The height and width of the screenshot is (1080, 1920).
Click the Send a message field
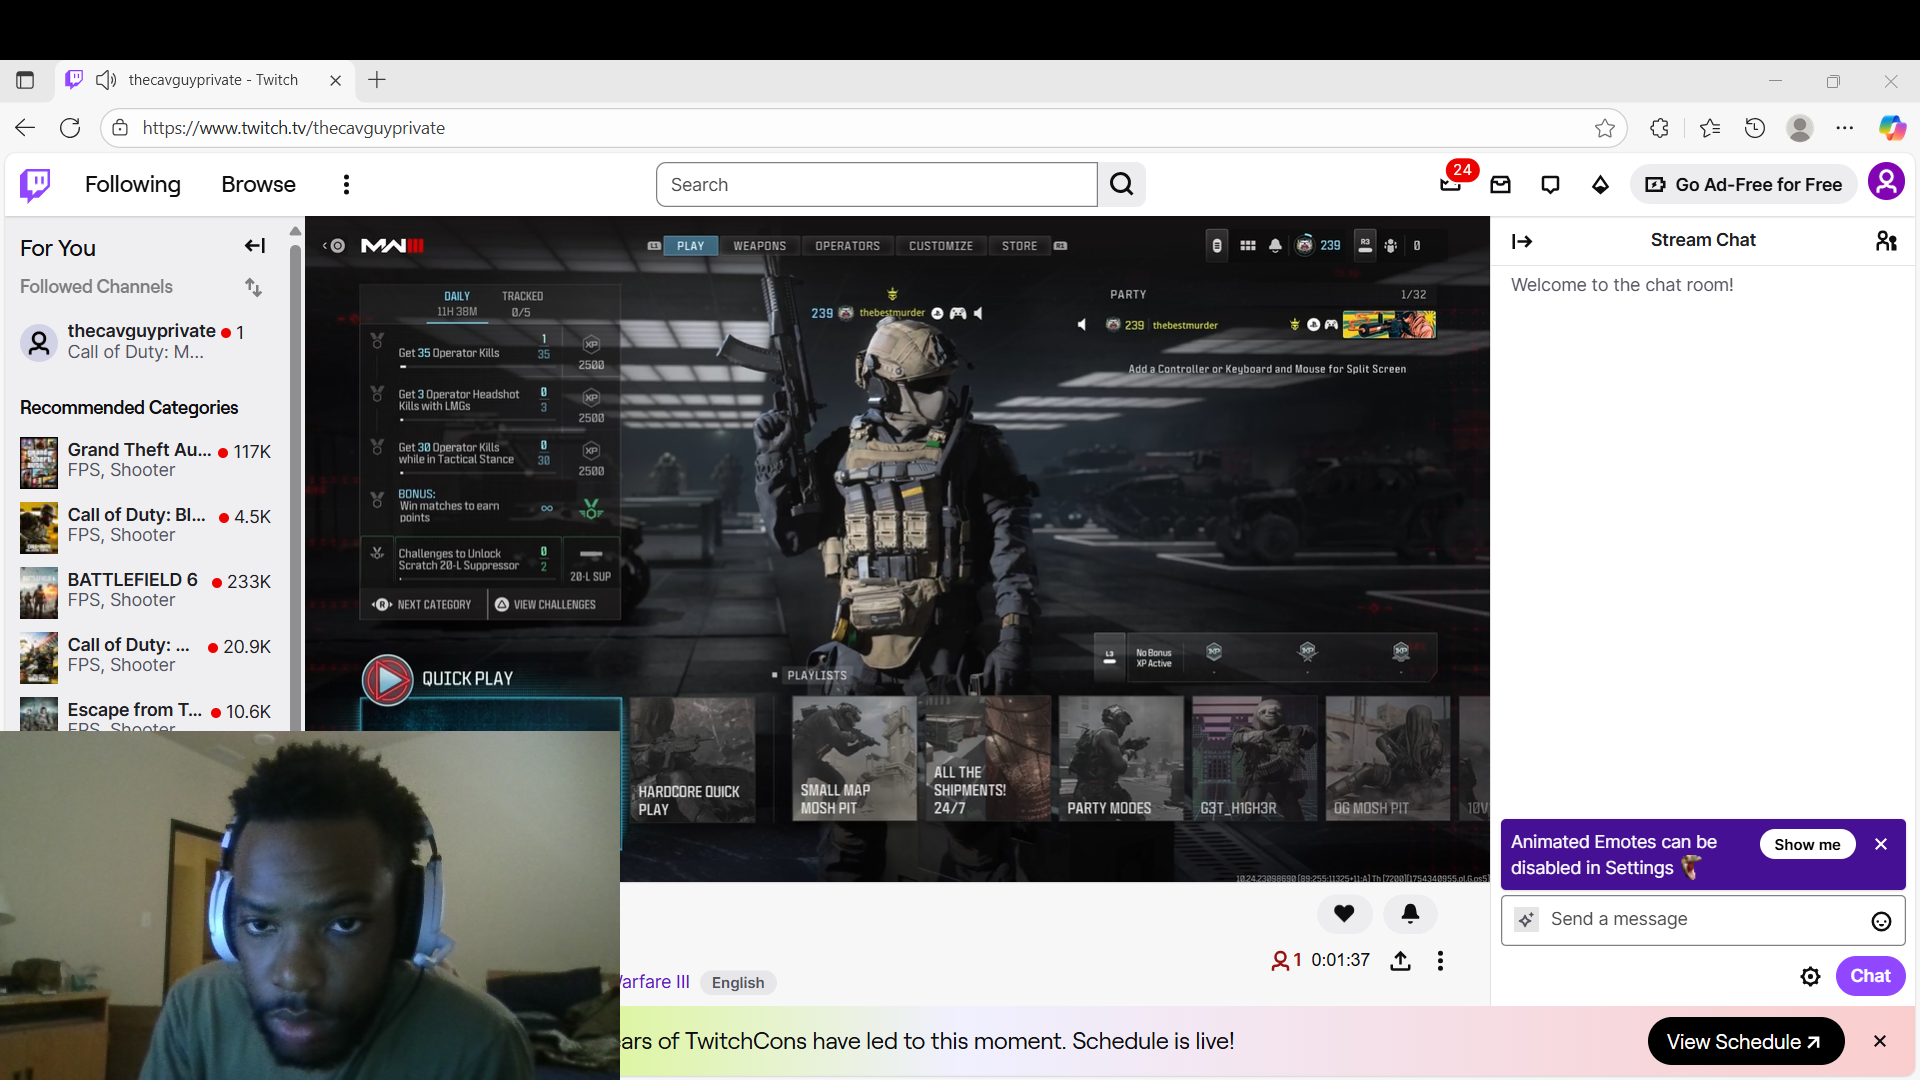pos(1703,920)
